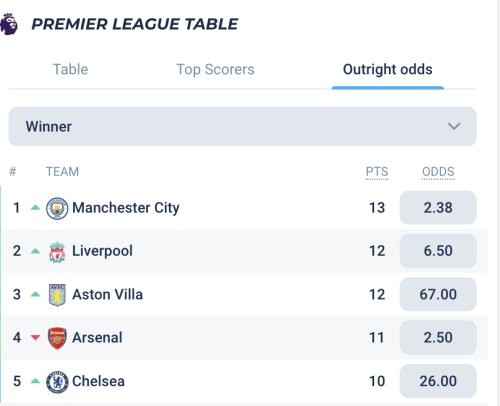Open the Top Scorers tab
The height and width of the screenshot is (406, 500).
[x=215, y=69]
